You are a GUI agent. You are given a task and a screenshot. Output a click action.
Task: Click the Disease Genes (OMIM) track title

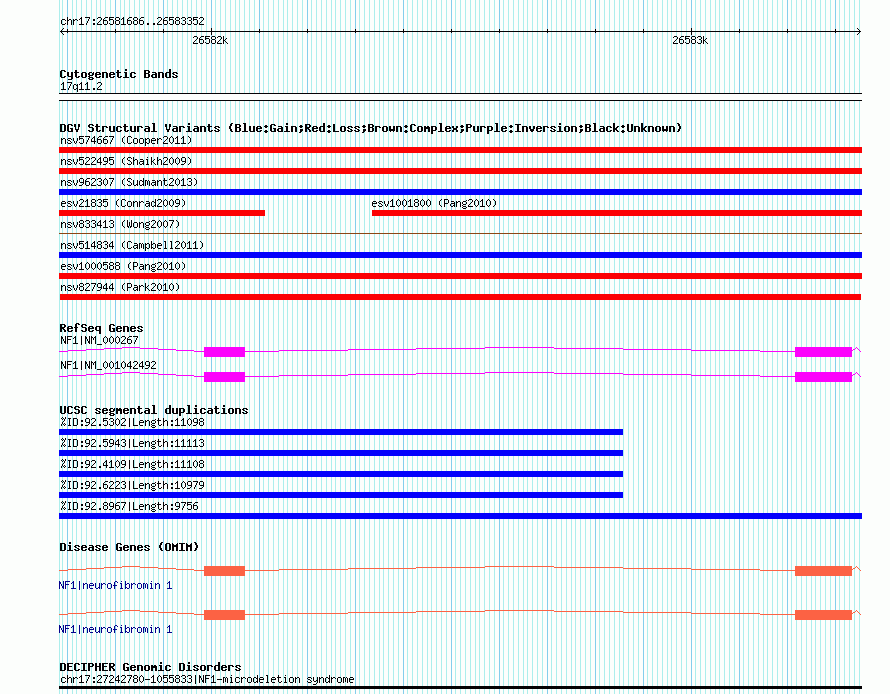click(129, 548)
